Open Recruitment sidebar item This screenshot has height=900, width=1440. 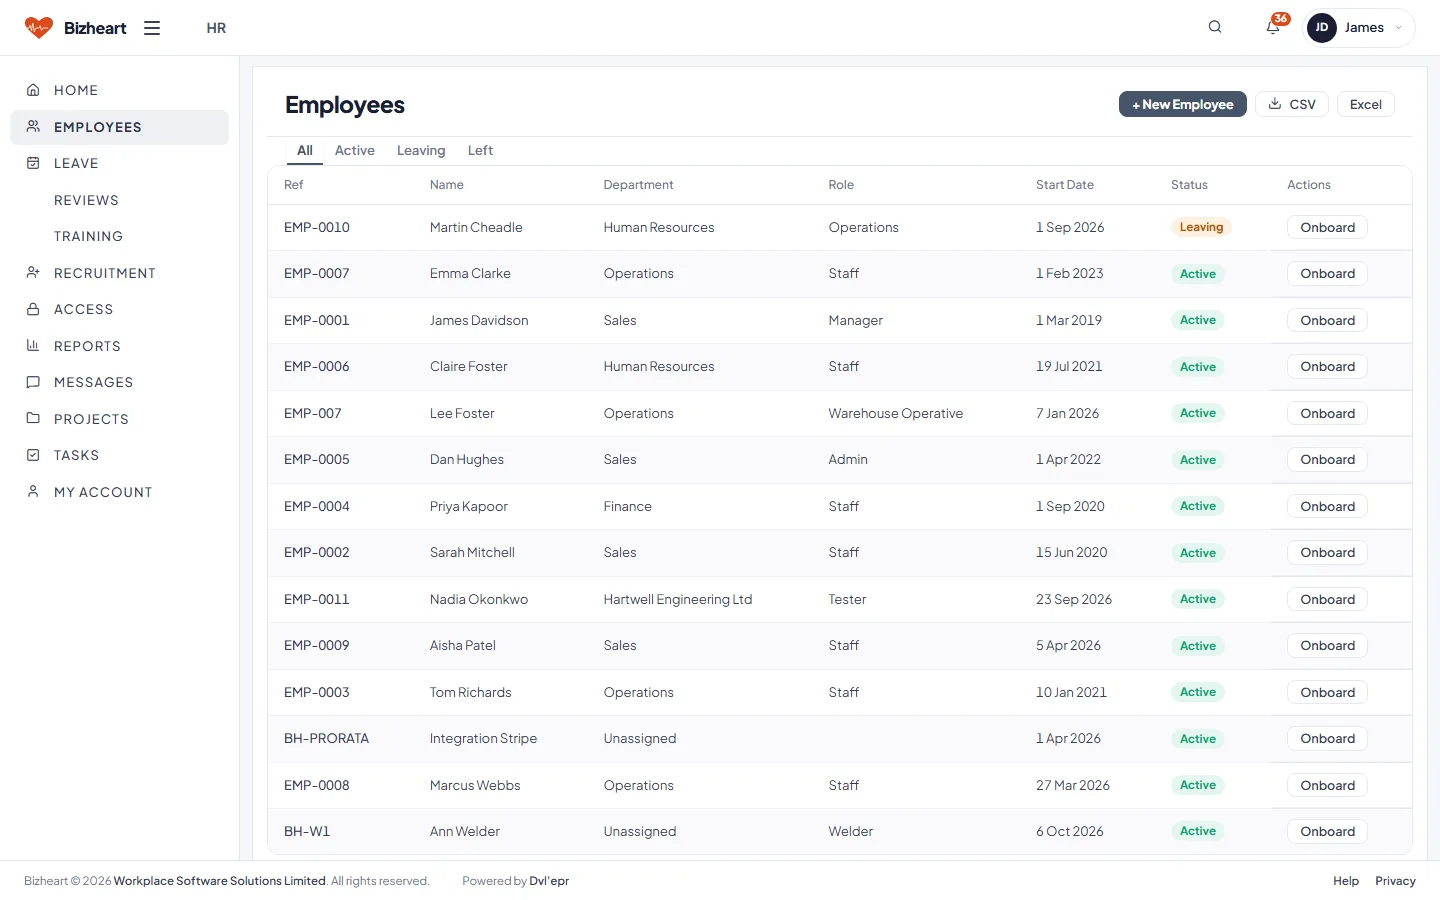(120, 273)
